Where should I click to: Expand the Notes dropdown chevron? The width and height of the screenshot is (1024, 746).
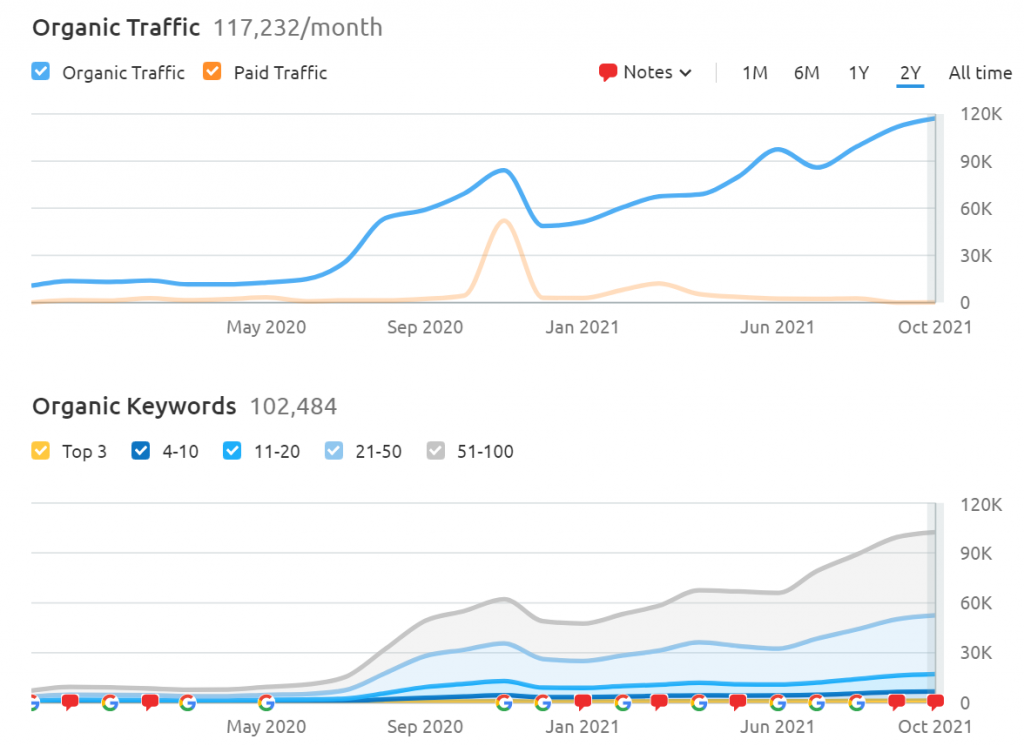(x=685, y=73)
